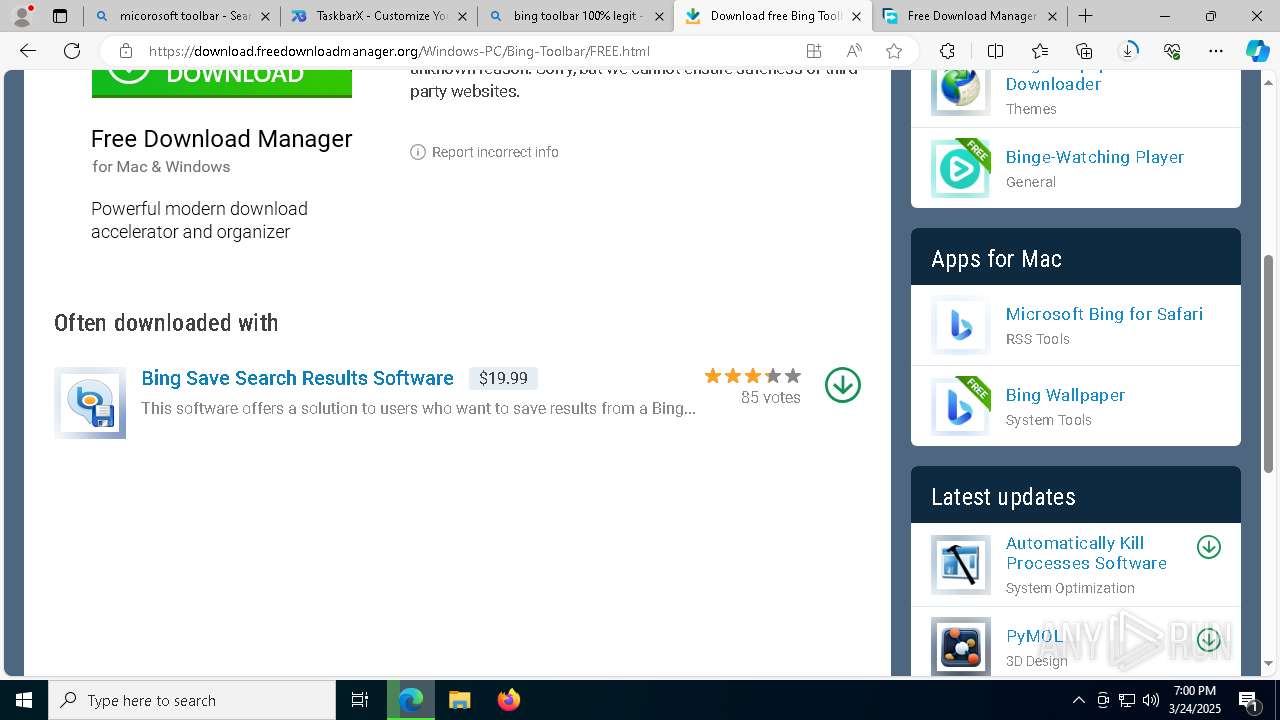Image resolution: width=1280 pixels, height=720 pixels.
Task: Open Downloads icon in toolbar
Action: 1128,51
